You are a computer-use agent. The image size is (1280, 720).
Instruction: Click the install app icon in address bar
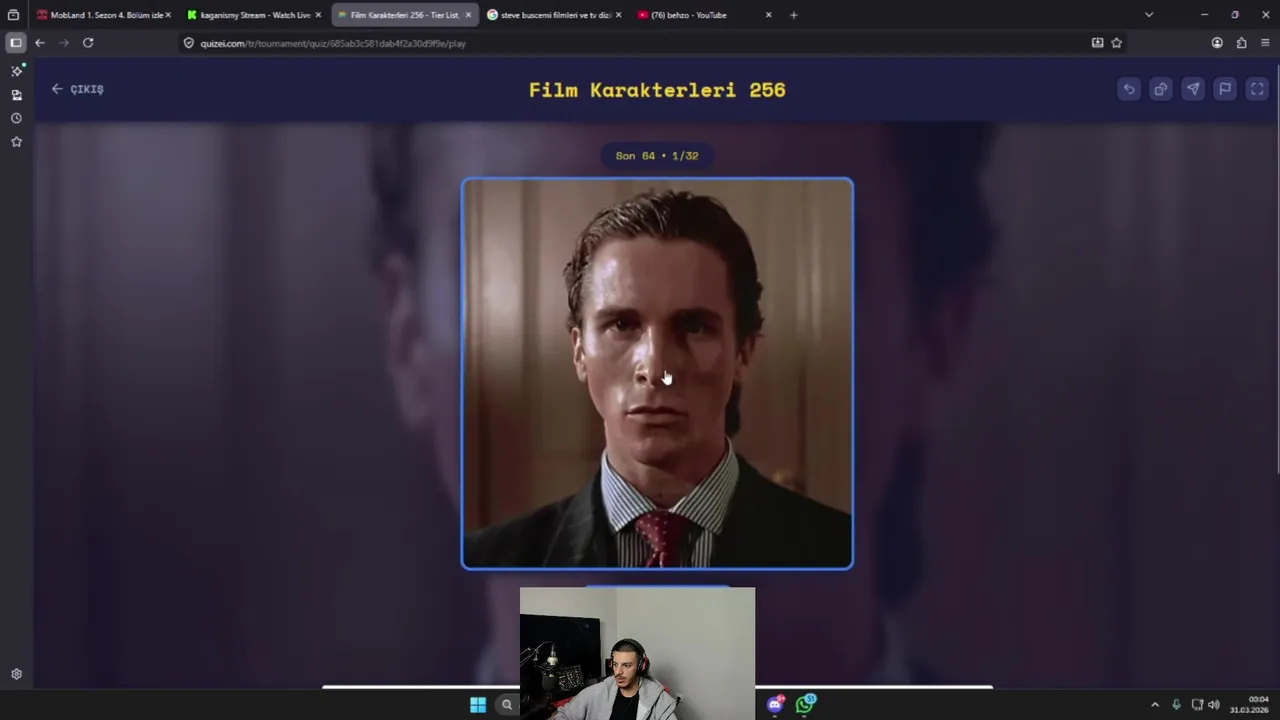tap(1097, 43)
